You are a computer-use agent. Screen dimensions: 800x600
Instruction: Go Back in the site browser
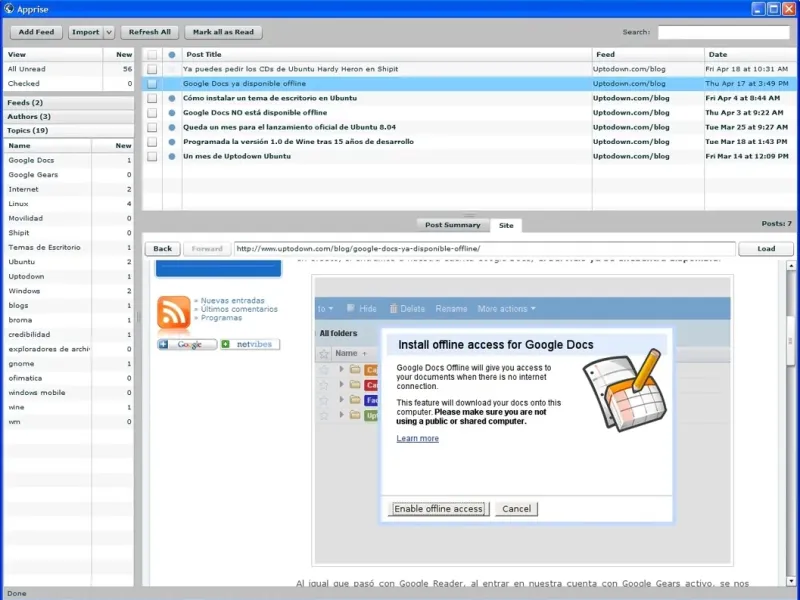[x=163, y=248]
